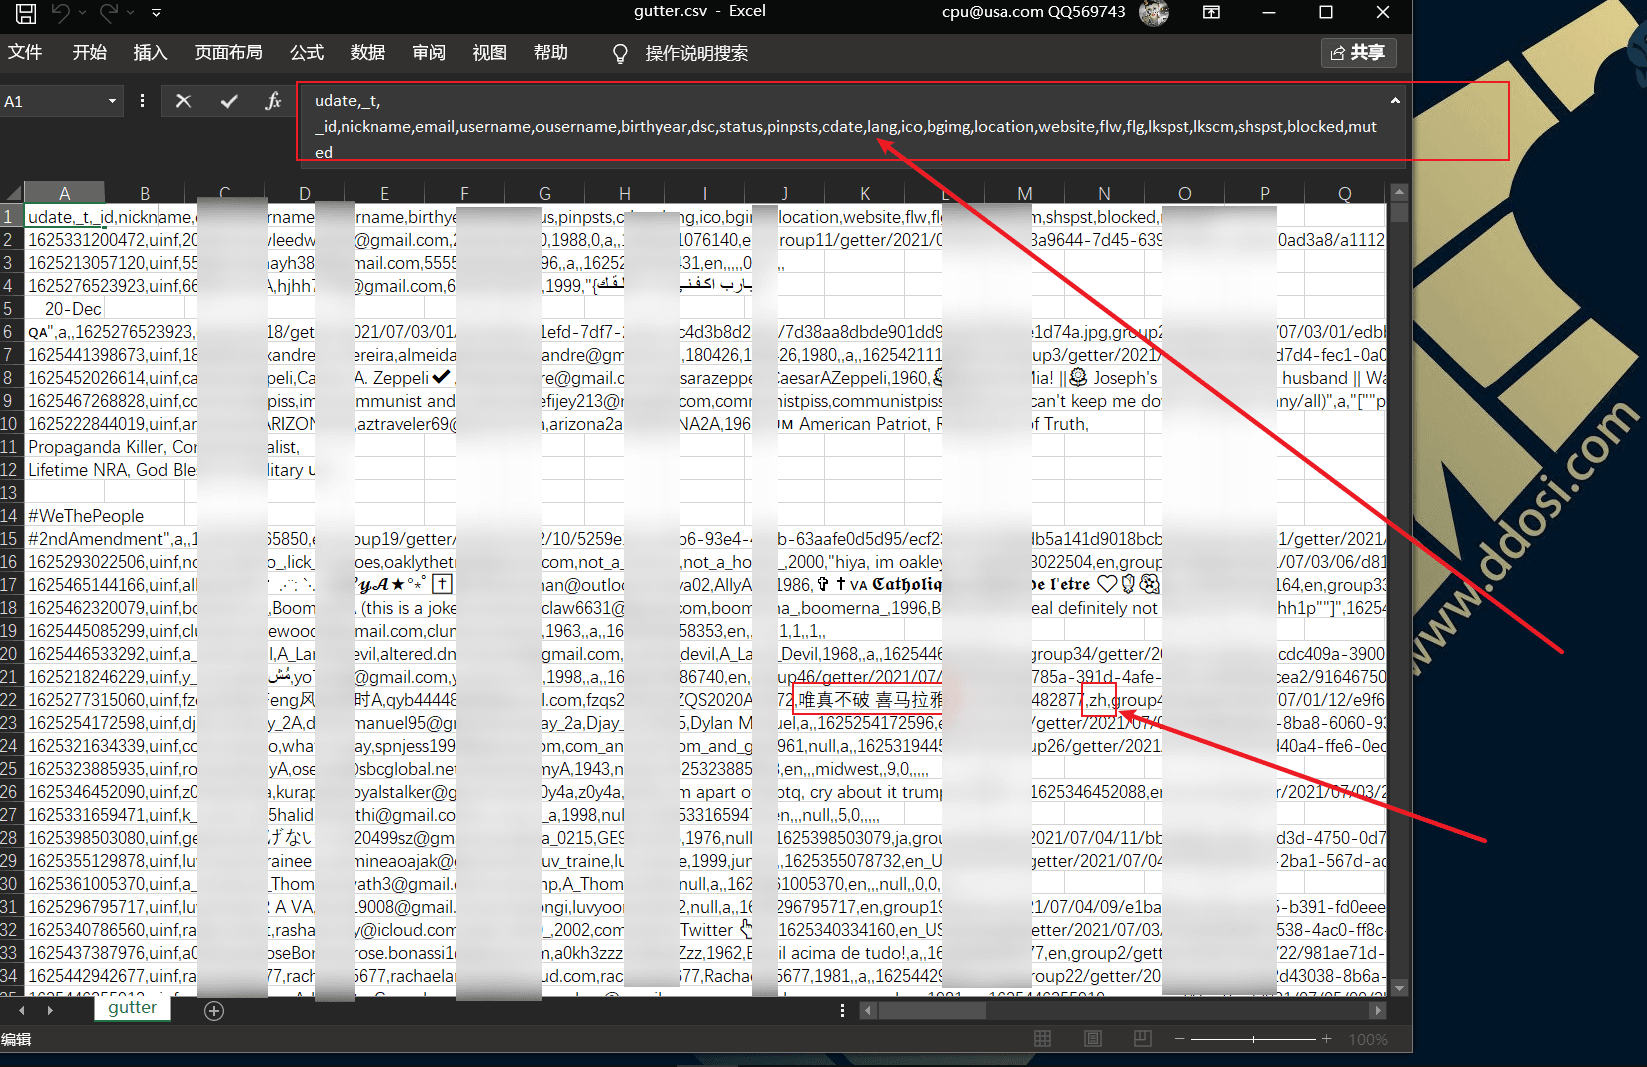1647x1067 pixels.
Task: Click the horizontal scrollbar thumb
Action: point(931,1011)
